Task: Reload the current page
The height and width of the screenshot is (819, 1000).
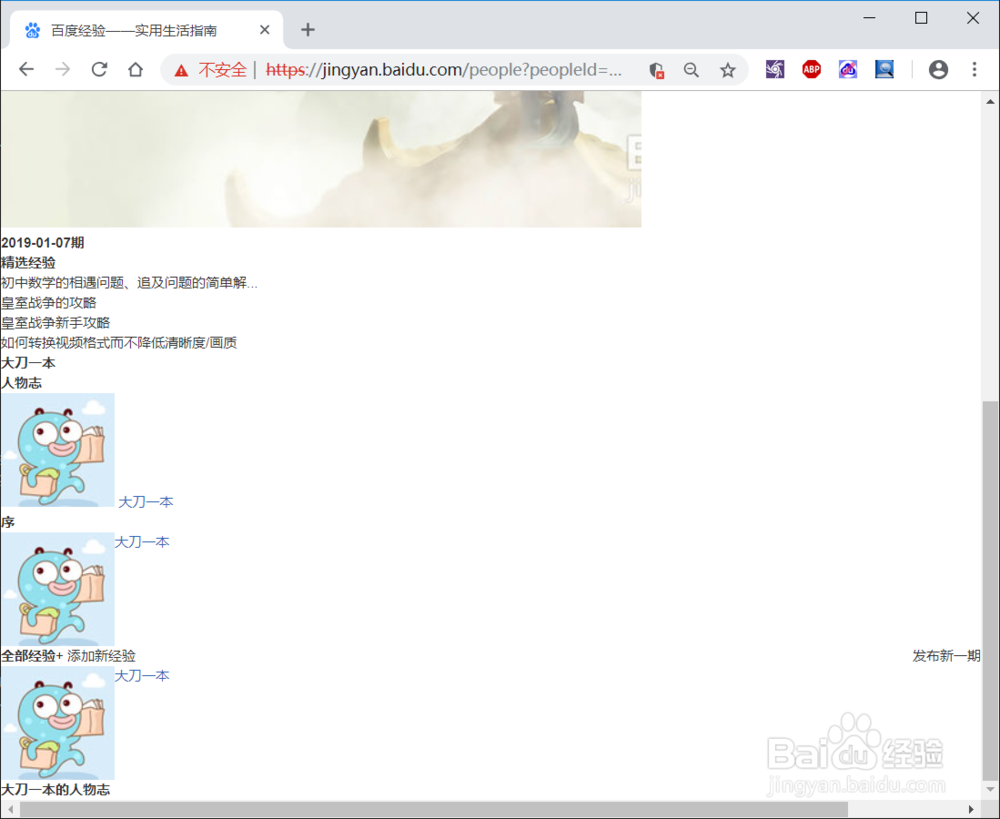Action: coord(98,69)
